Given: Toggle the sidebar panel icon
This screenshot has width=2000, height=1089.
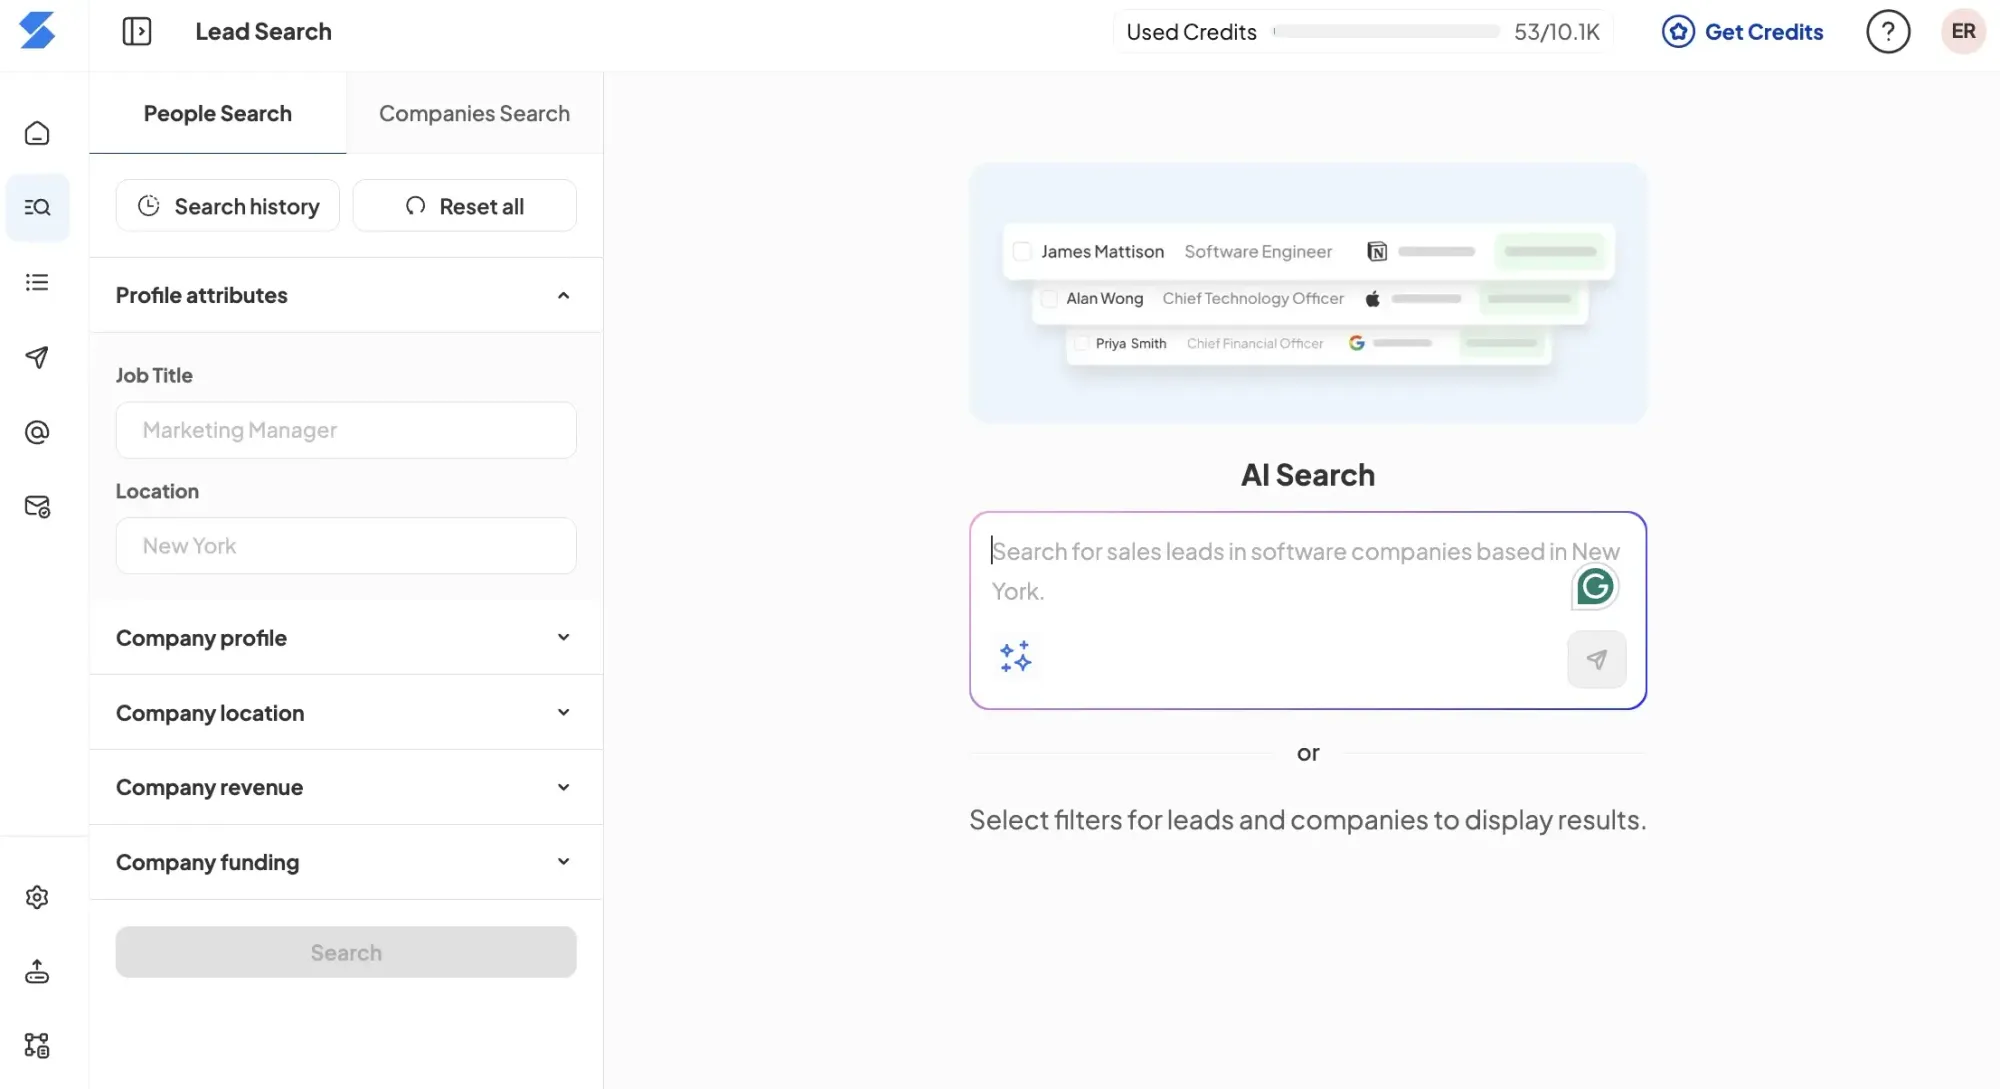Looking at the screenshot, I should [137, 32].
